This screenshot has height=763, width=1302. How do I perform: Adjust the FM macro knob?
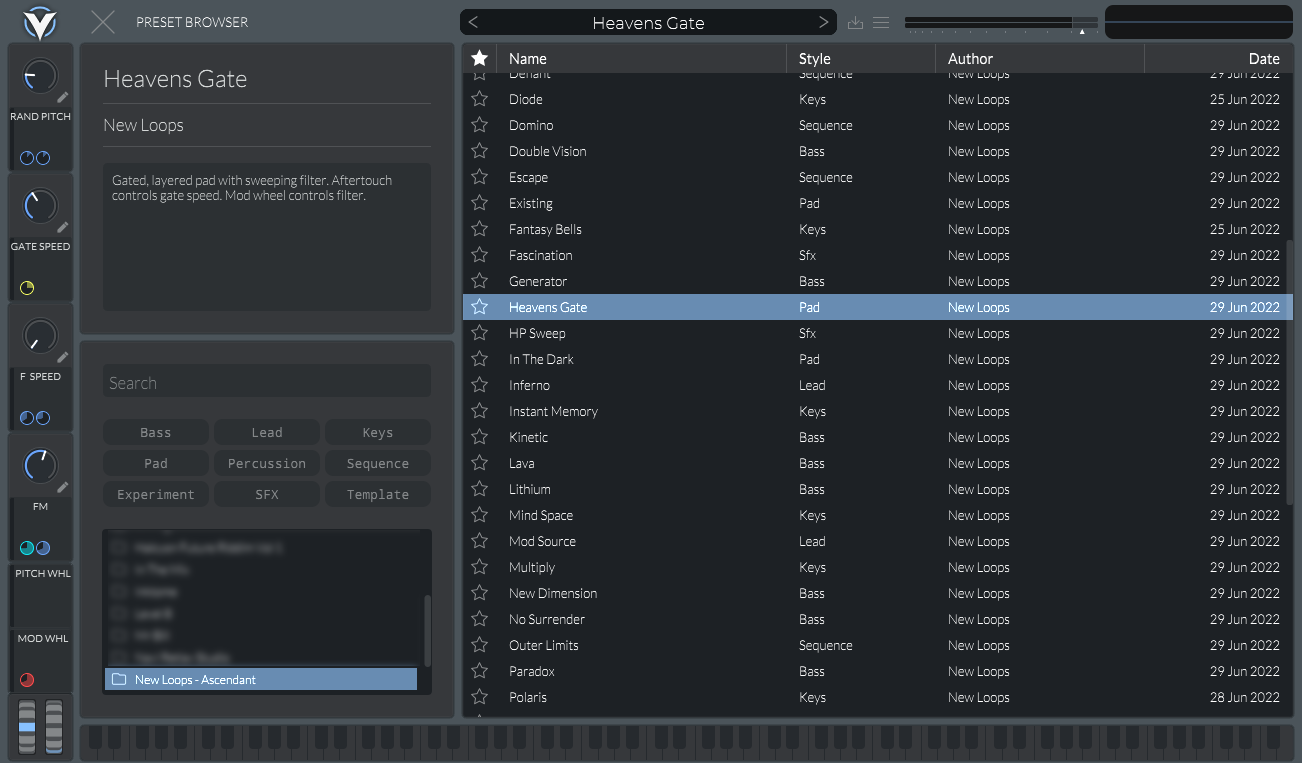pos(40,466)
